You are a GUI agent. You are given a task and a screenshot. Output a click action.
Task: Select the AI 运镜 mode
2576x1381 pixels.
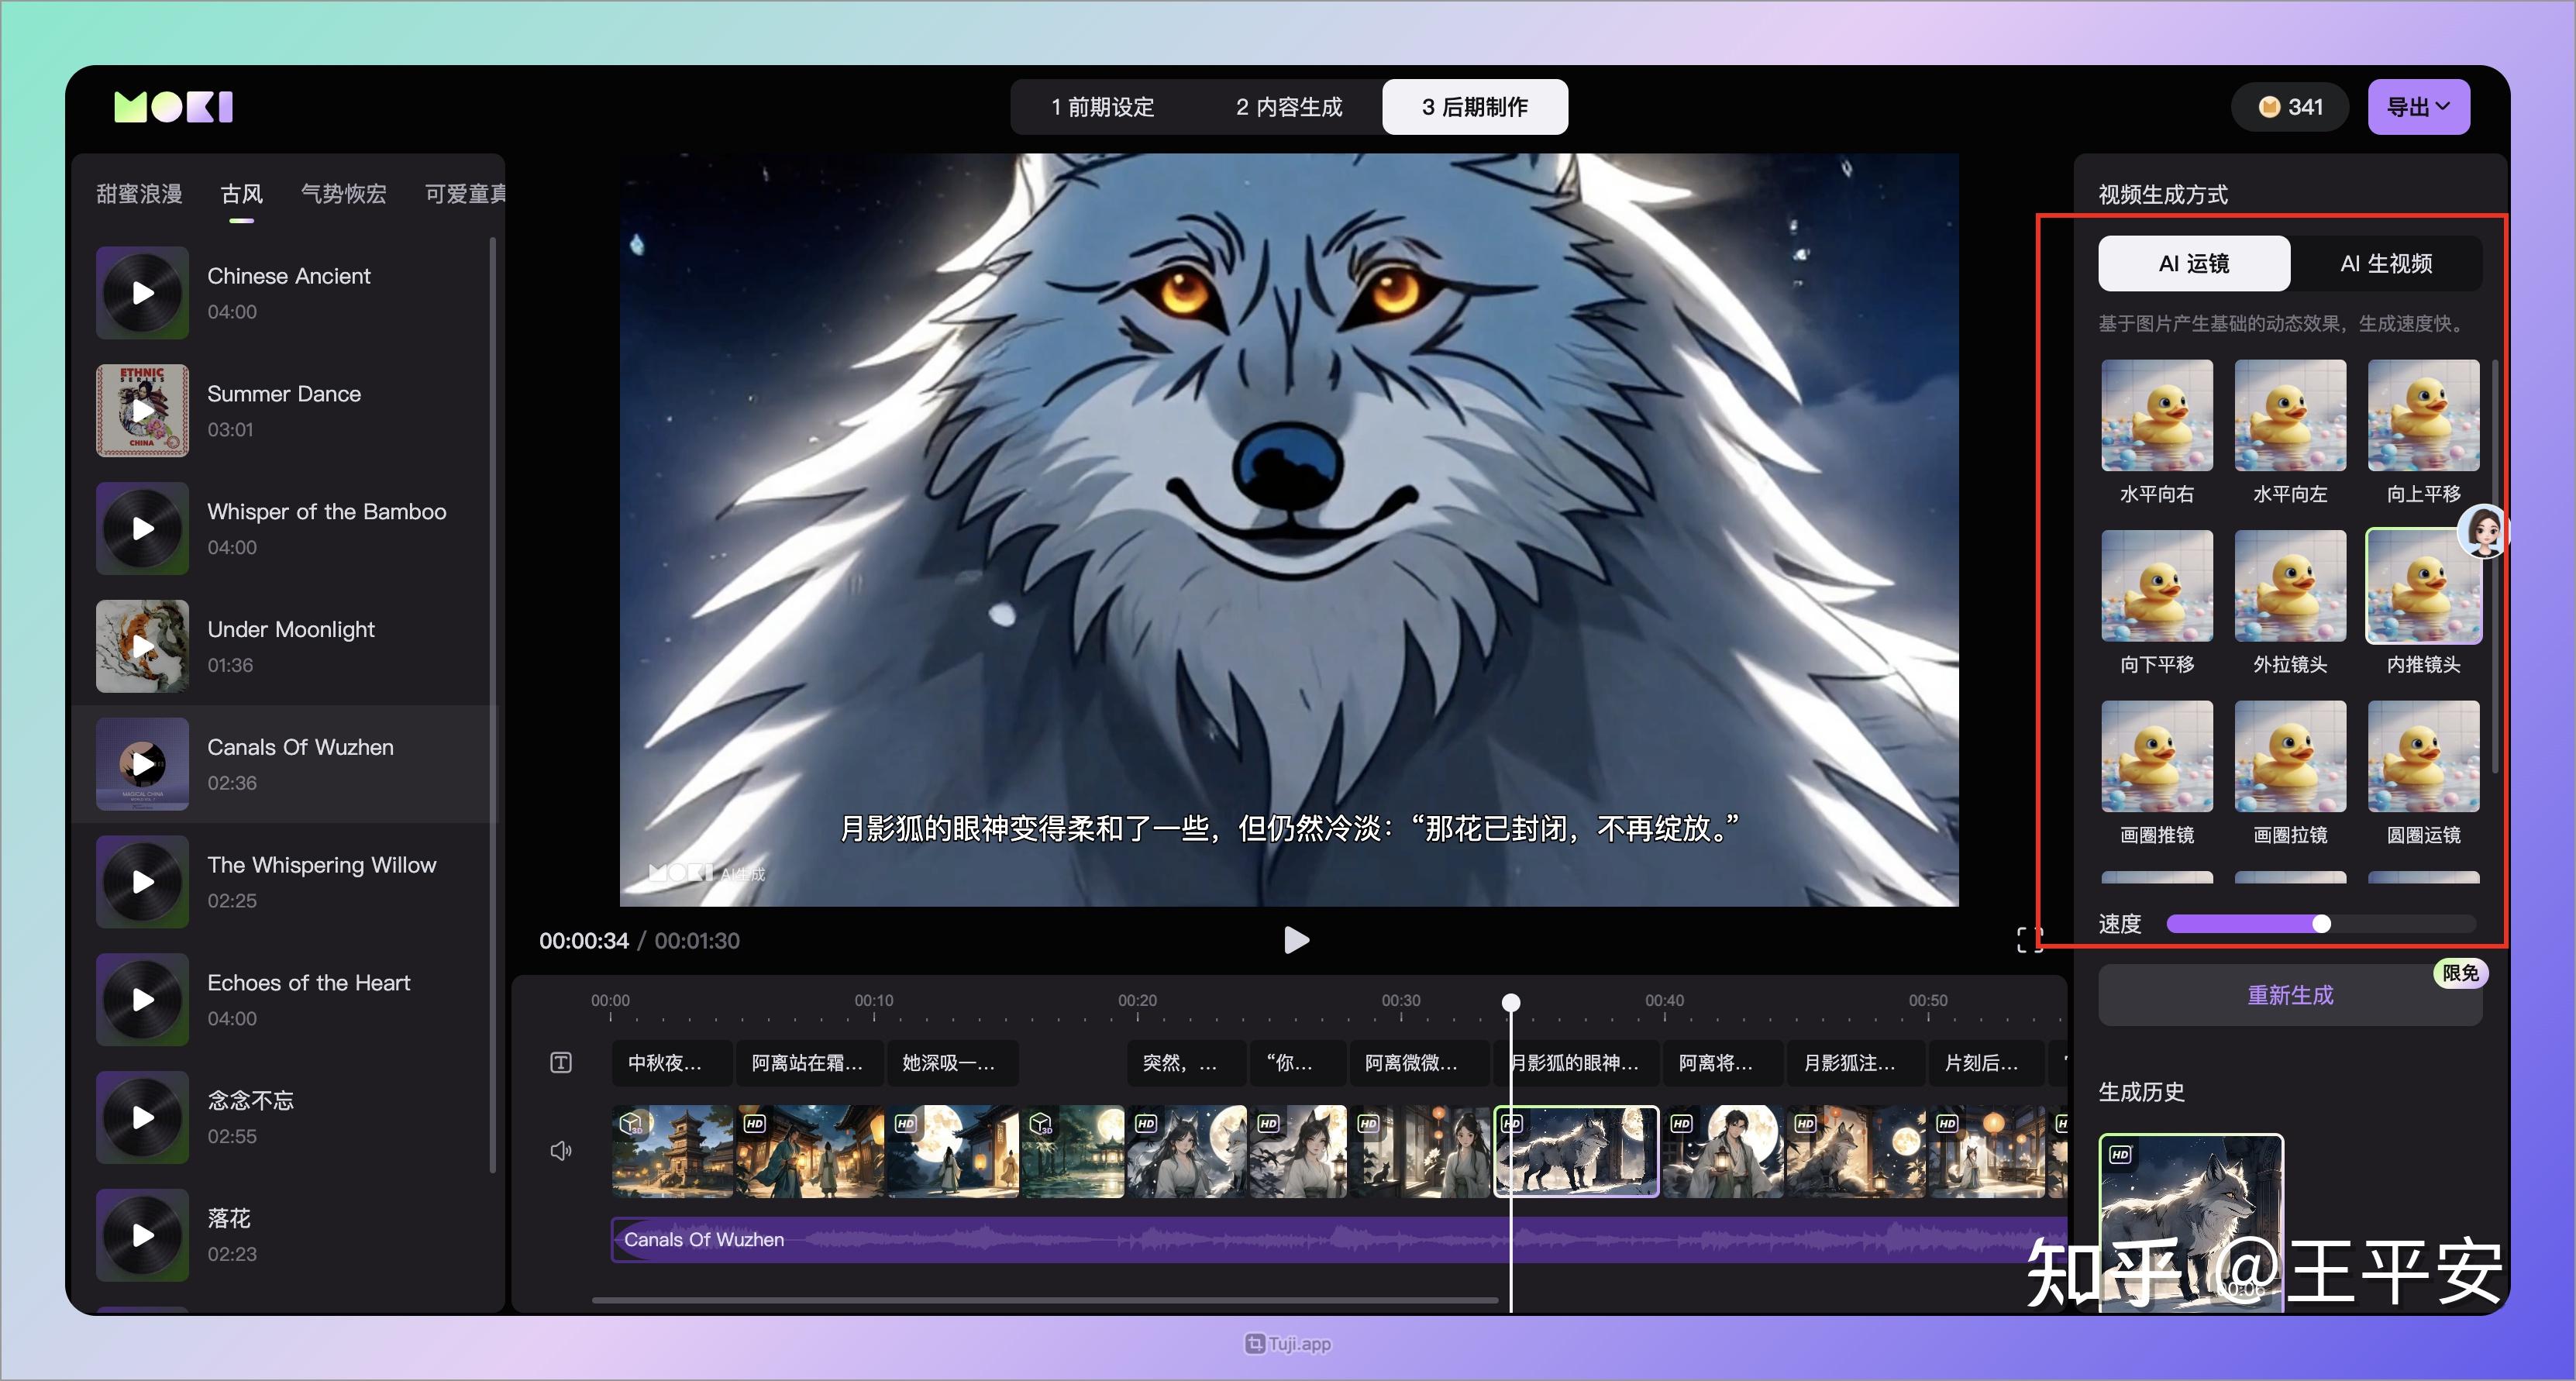pos(2193,263)
